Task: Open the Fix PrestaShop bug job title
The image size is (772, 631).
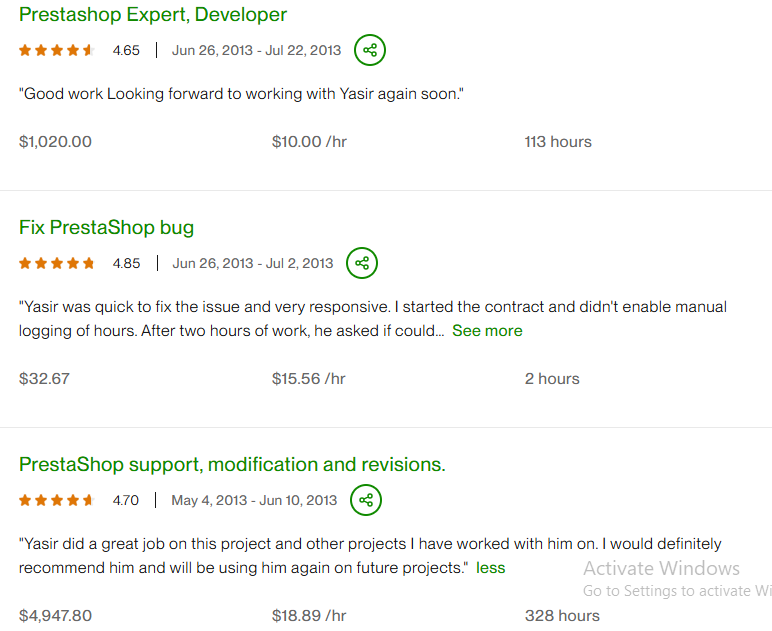Action: pyautogui.click(x=106, y=228)
